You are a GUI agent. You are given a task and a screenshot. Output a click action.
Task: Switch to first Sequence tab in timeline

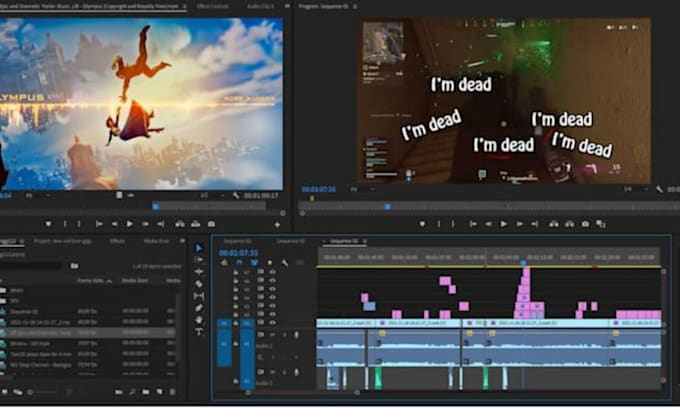point(237,241)
